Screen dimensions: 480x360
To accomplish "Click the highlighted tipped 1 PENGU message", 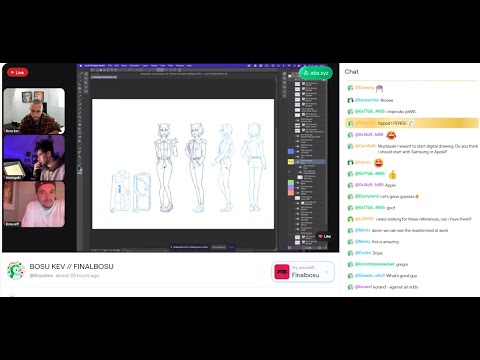I will coord(412,123).
